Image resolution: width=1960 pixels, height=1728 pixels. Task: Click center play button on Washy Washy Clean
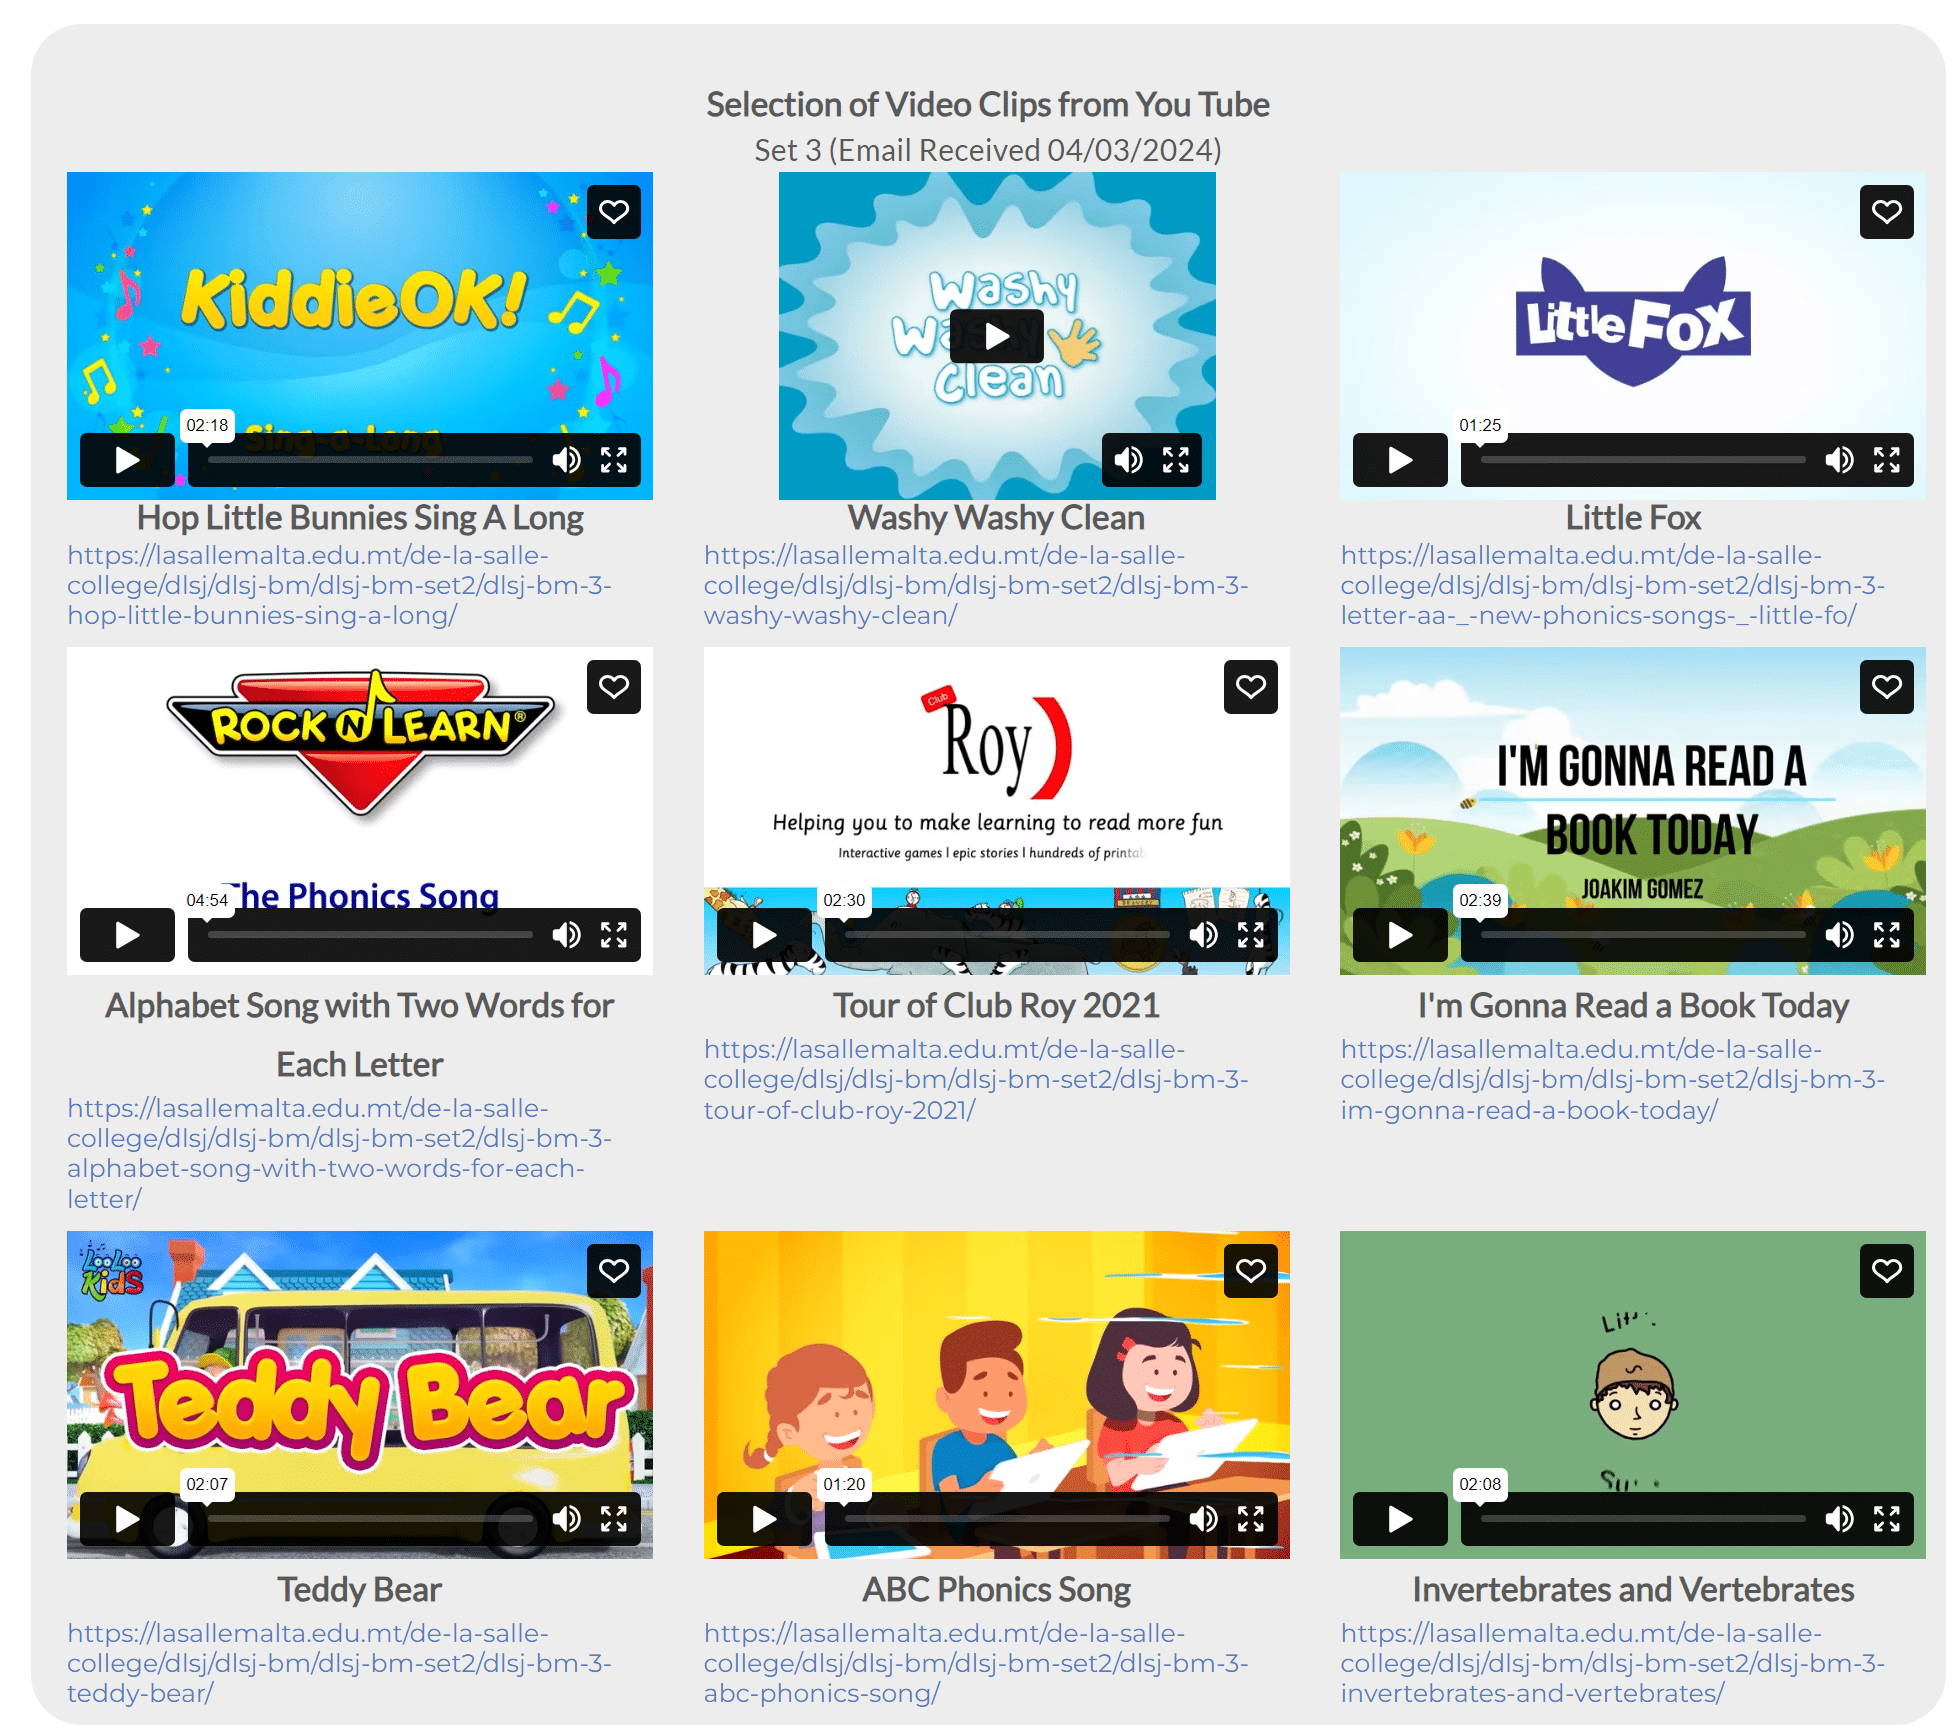996,336
